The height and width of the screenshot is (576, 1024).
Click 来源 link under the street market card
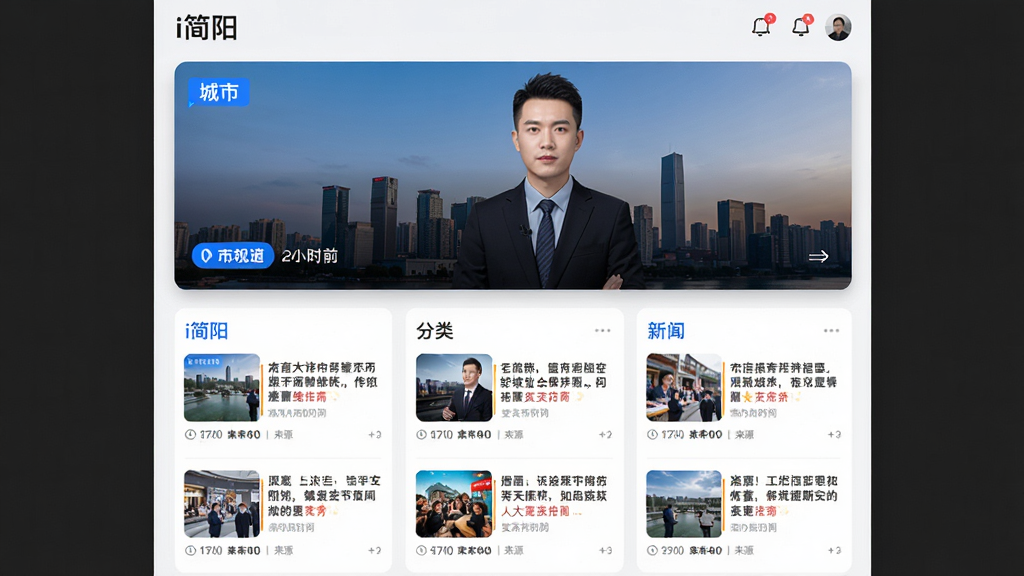coord(744,434)
